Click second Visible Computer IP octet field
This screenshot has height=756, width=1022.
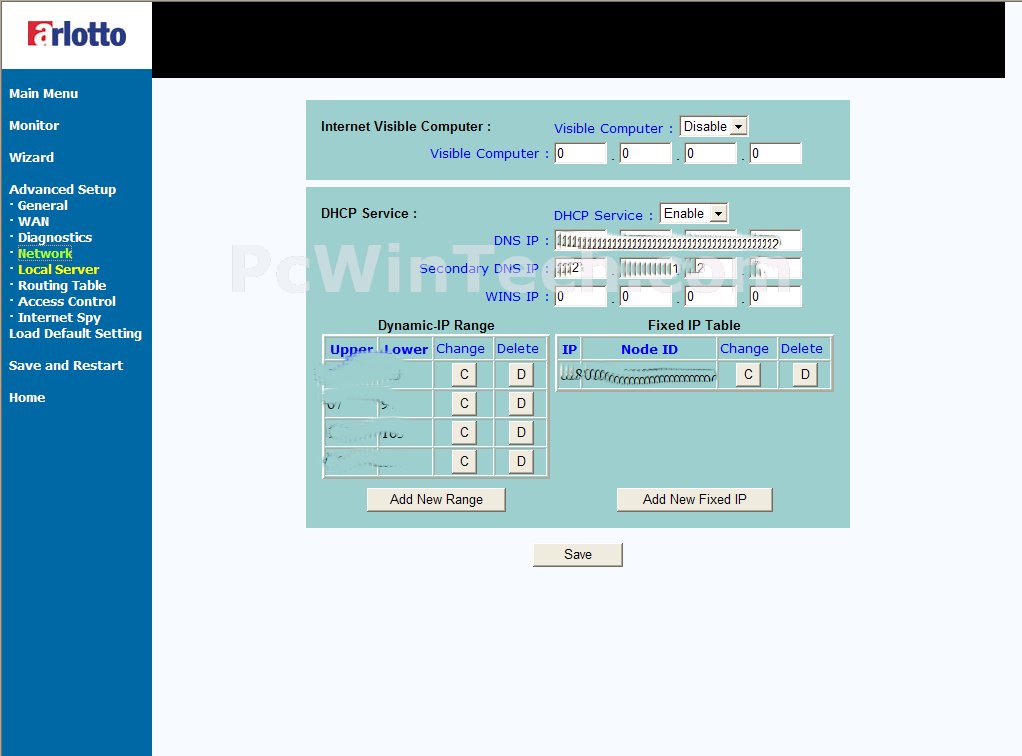[645, 154]
